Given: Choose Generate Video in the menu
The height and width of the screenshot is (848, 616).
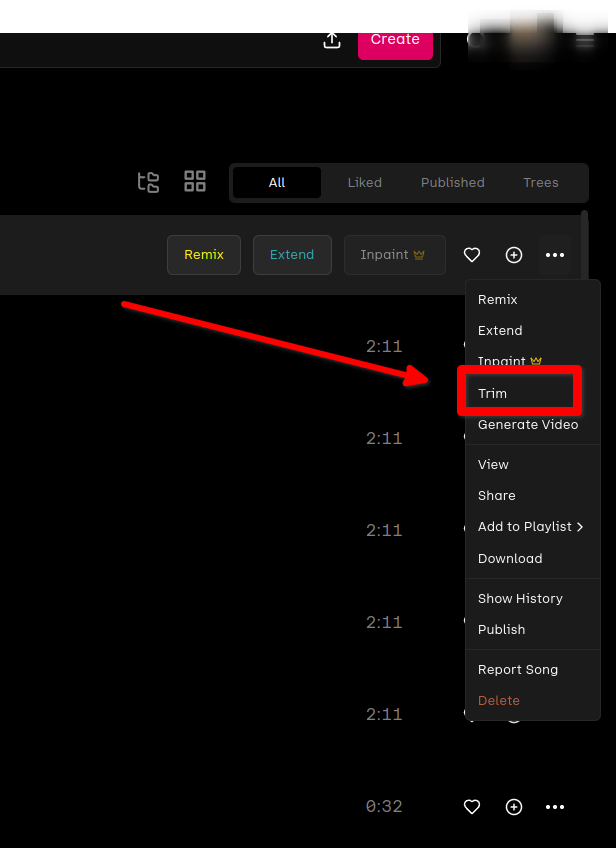Looking at the screenshot, I should click(x=533, y=425).
